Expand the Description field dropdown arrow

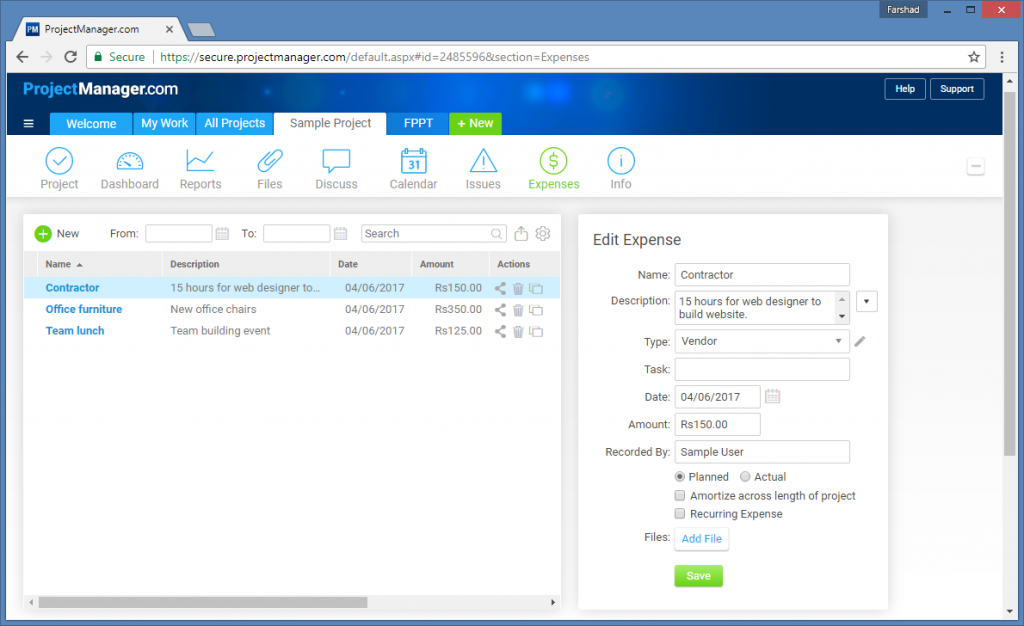tap(866, 300)
